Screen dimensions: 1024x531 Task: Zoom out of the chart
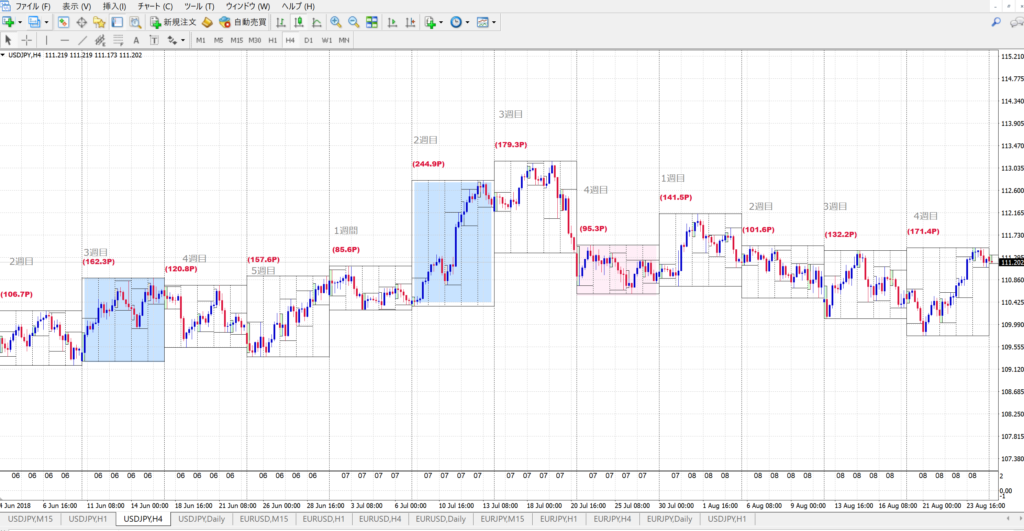click(x=354, y=22)
